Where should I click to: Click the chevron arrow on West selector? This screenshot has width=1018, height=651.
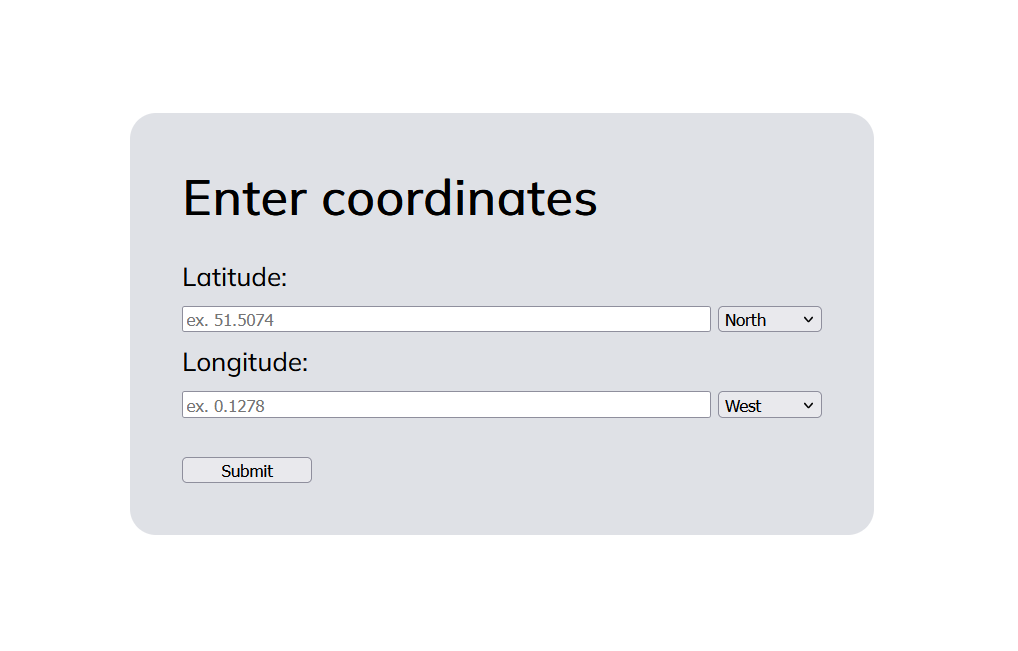[x=808, y=405]
